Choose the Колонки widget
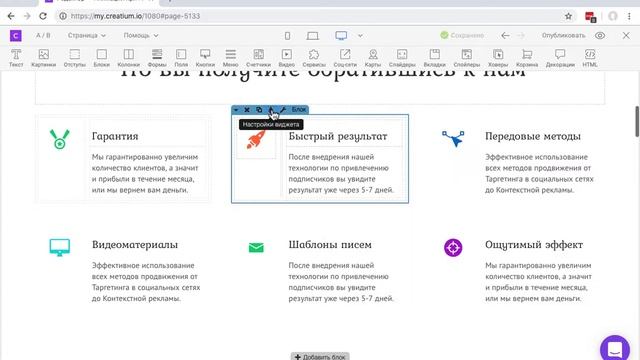This screenshot has width=640, height=360. (x=129, y=58)
